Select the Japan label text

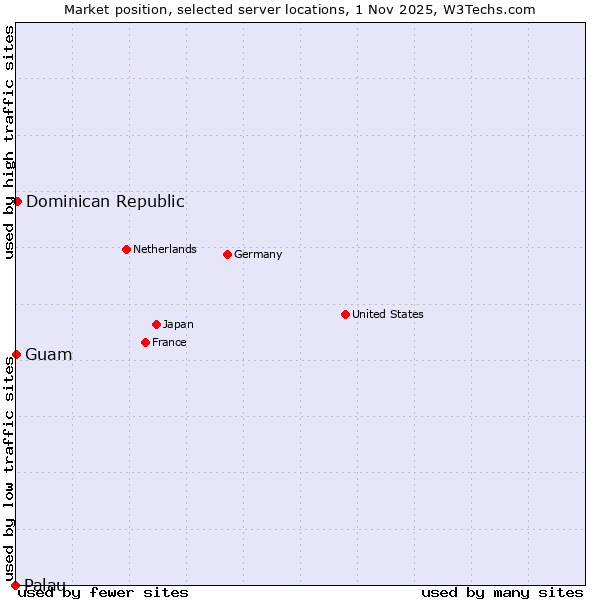tap(178, 324)
